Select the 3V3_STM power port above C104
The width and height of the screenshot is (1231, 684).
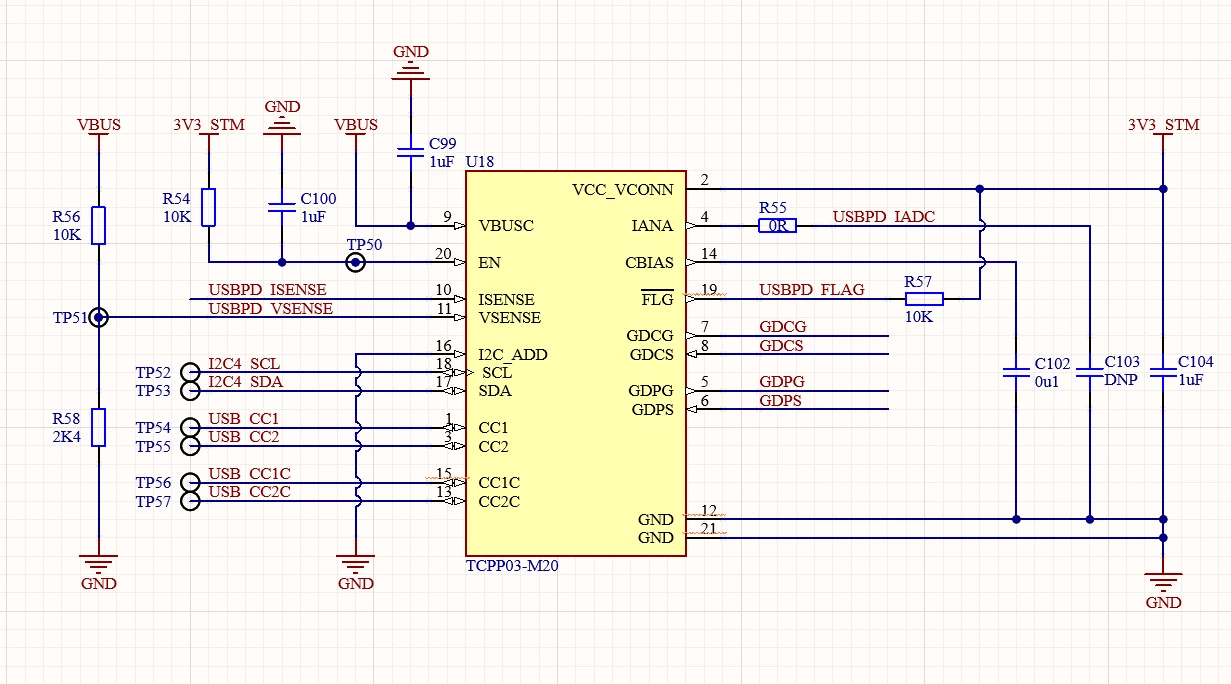pyautogui.click(x=1163, y=128)
